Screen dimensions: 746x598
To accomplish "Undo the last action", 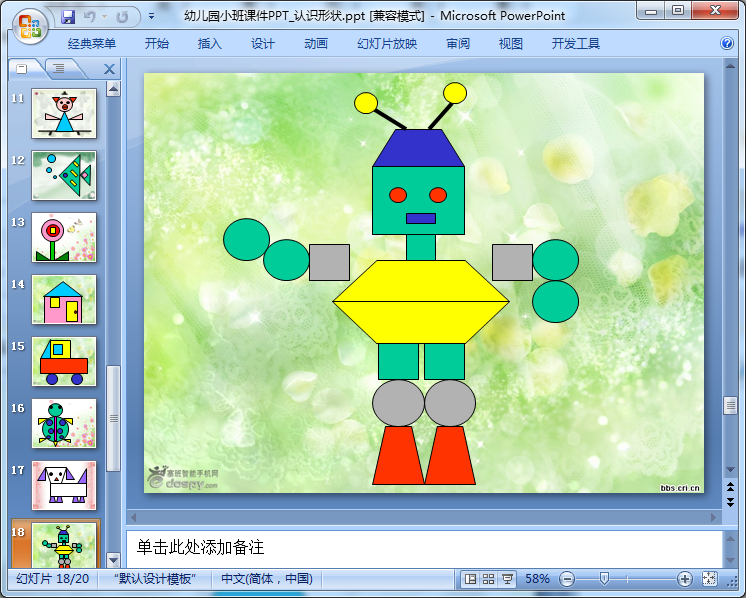I will pyautogui.click(x=89, y=17).
